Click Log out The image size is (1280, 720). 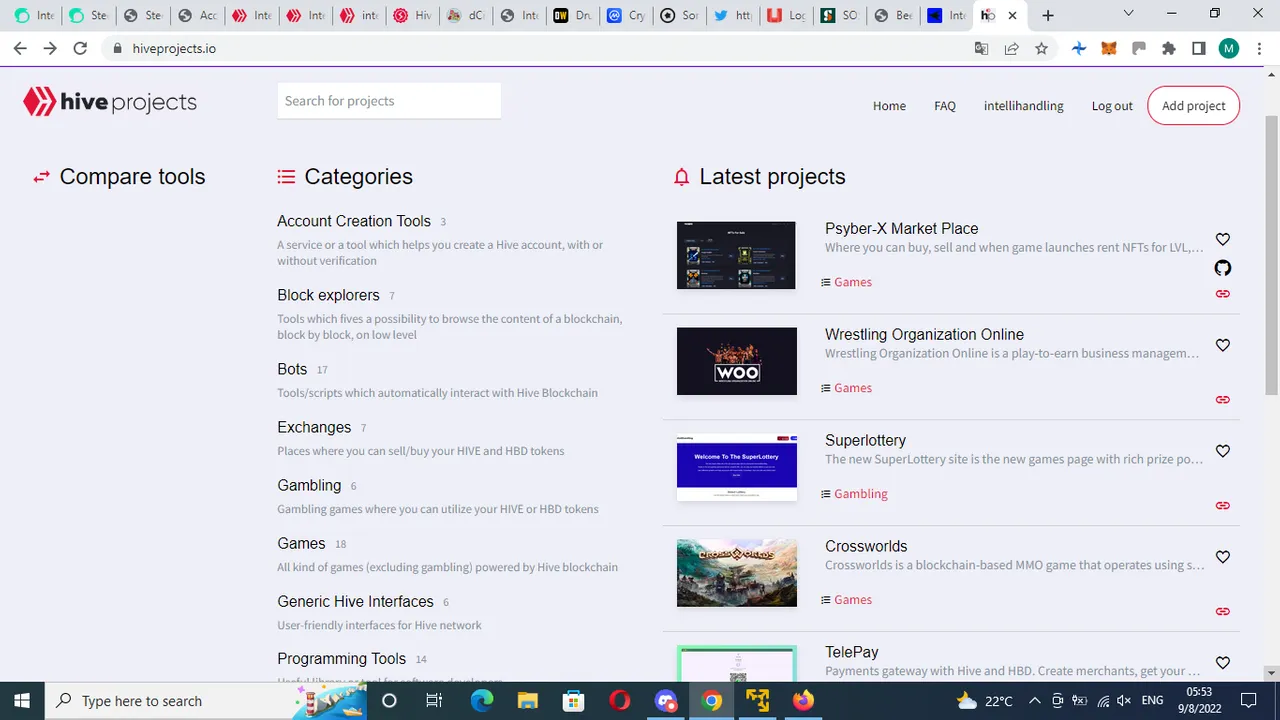[1112, 105]
